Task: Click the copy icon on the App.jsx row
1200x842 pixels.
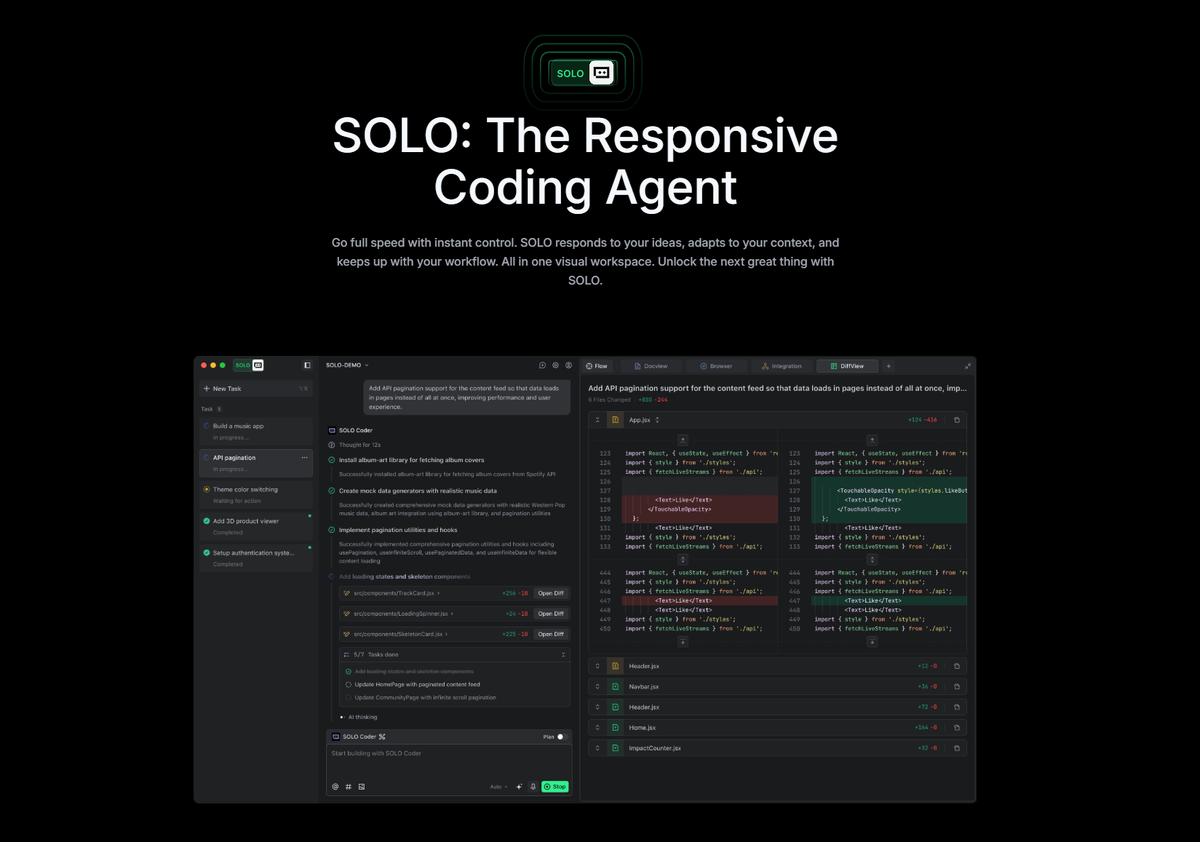Action: click(x=956, y=420)
